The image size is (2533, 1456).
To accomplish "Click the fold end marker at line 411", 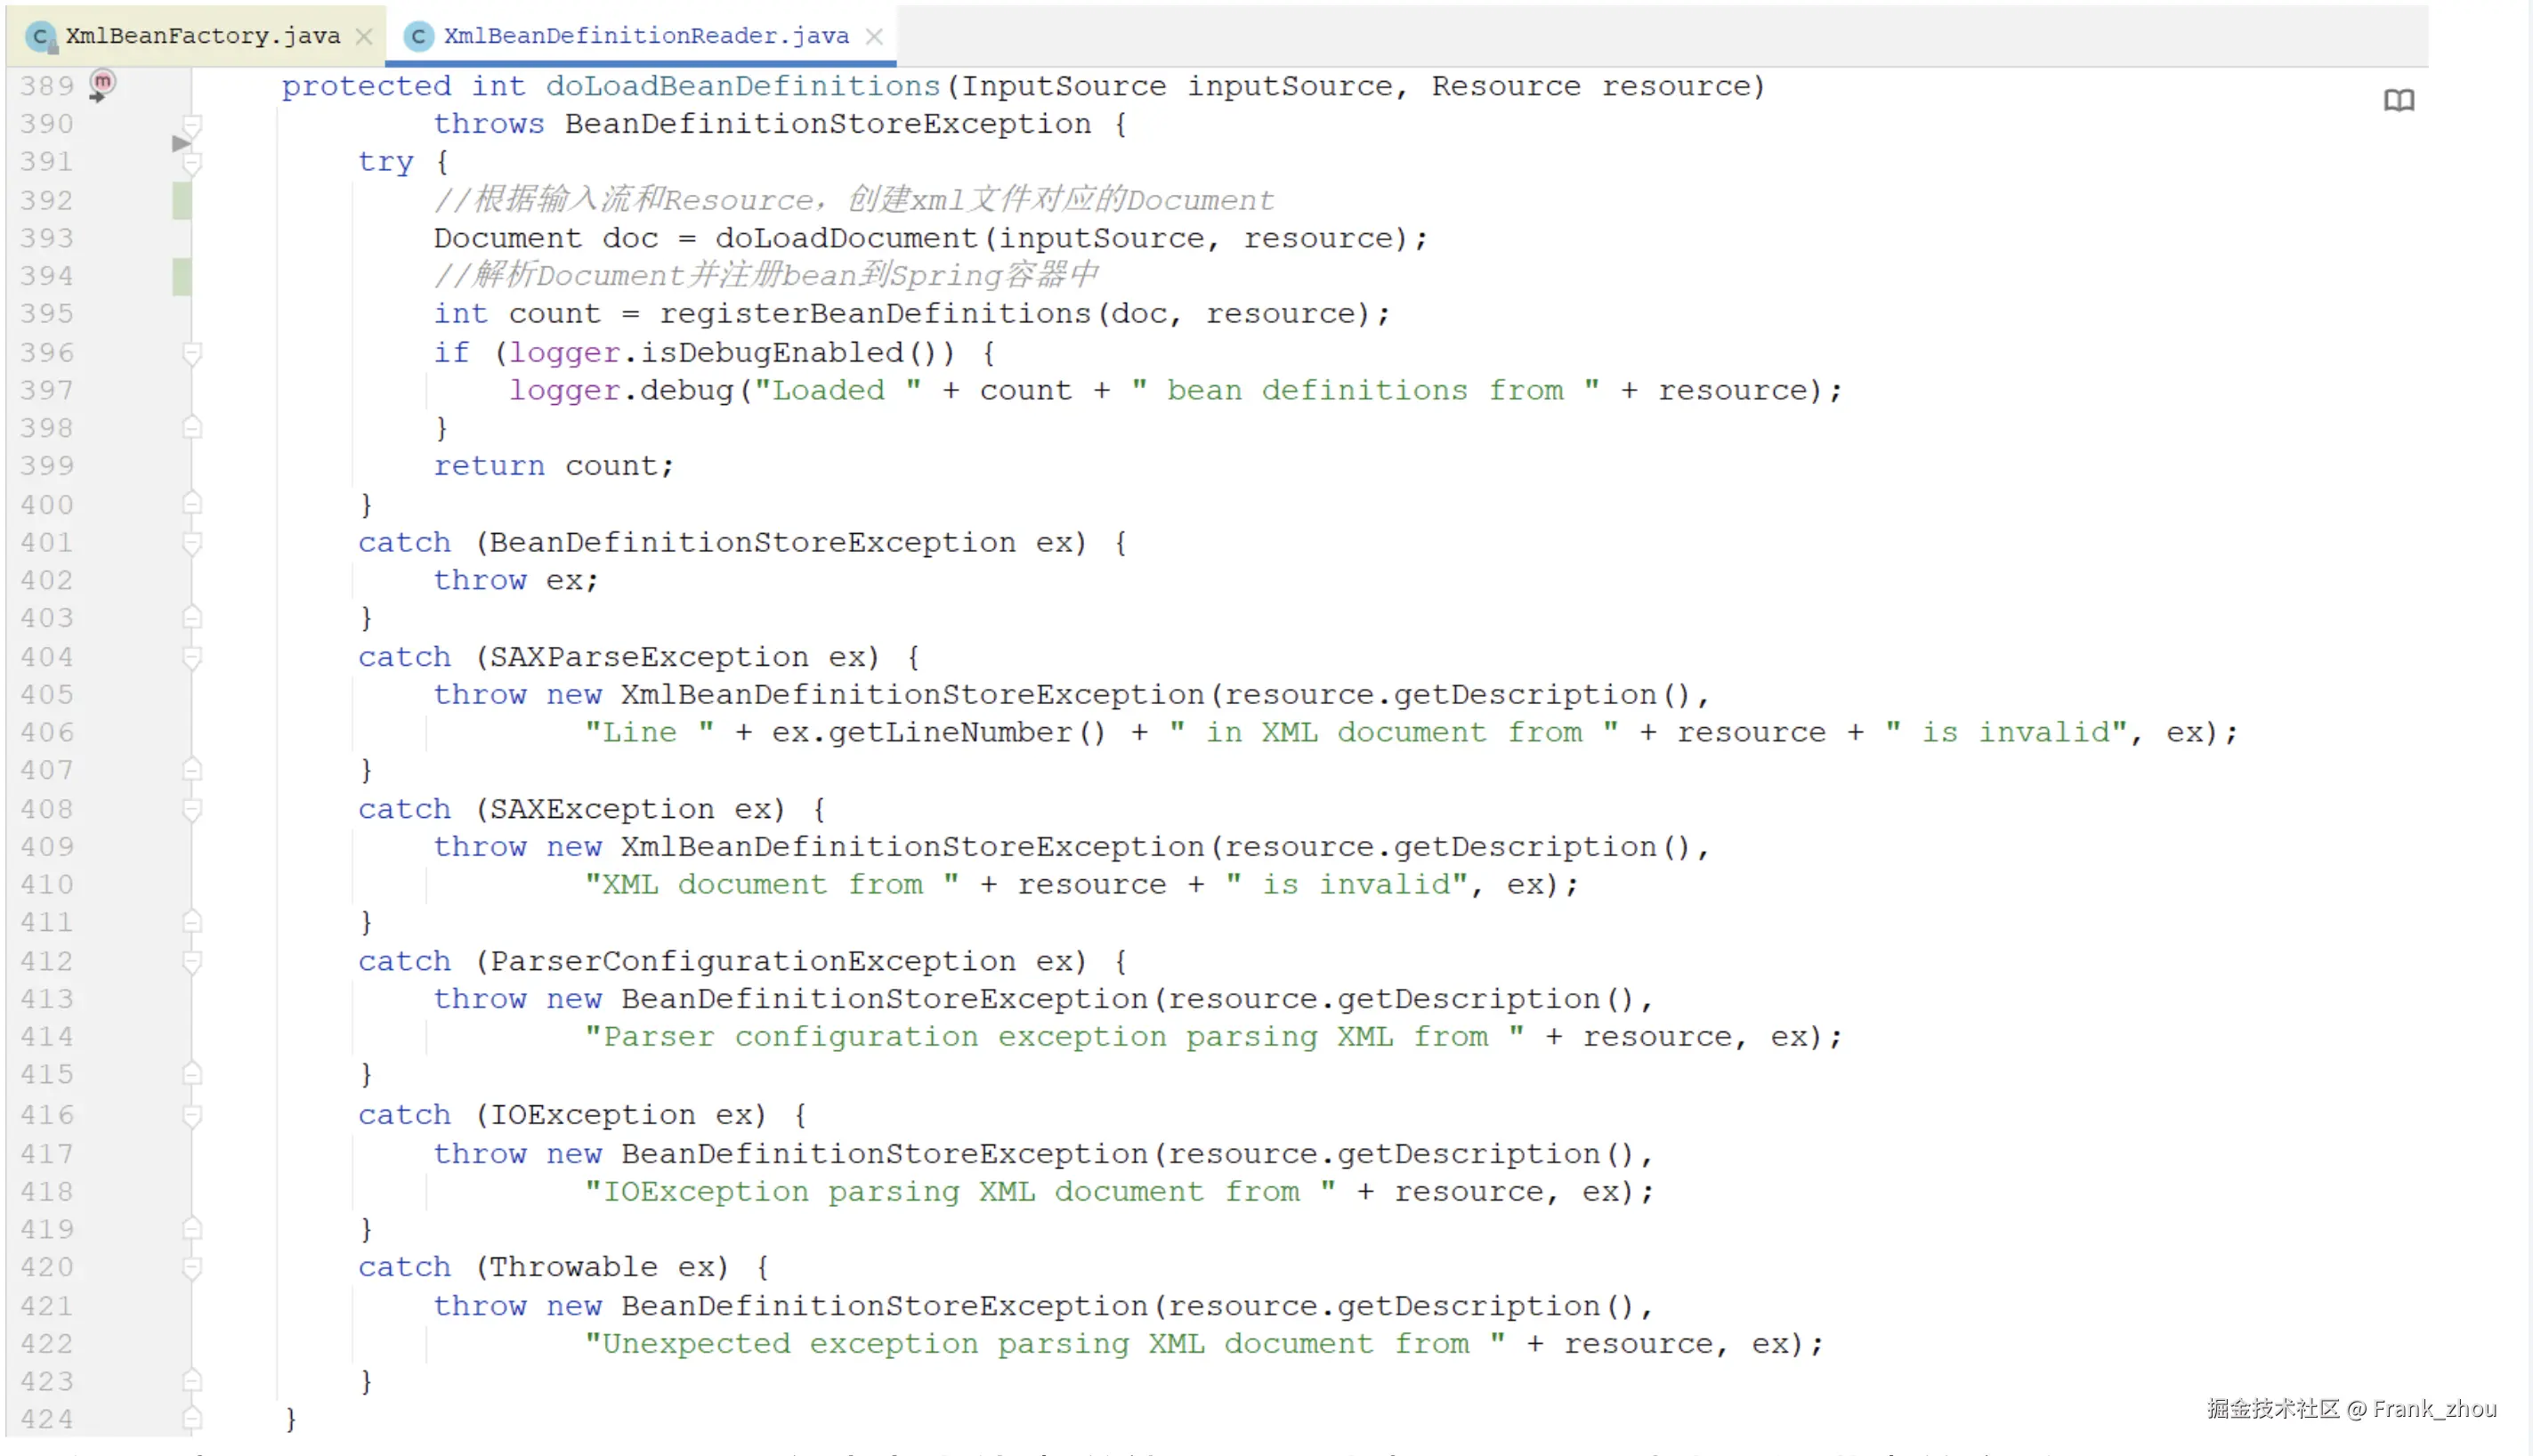I will (193, 922).
